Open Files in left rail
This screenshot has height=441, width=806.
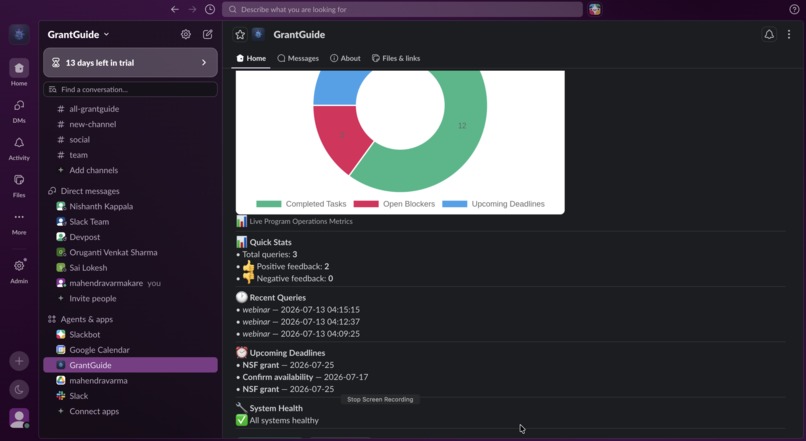pos(19,185)
